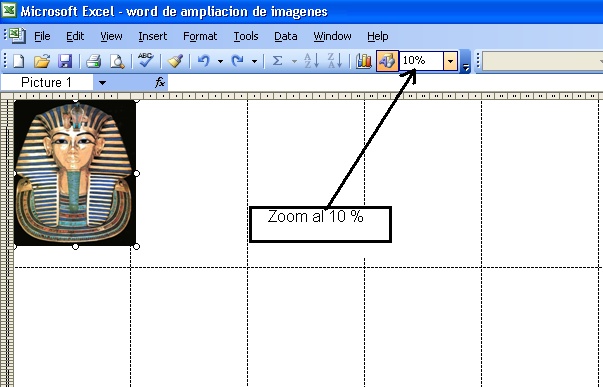Sort ascending A to Z
Viewport: 603px width, 387px height.
pyautogui.click(x=311, y=61)
